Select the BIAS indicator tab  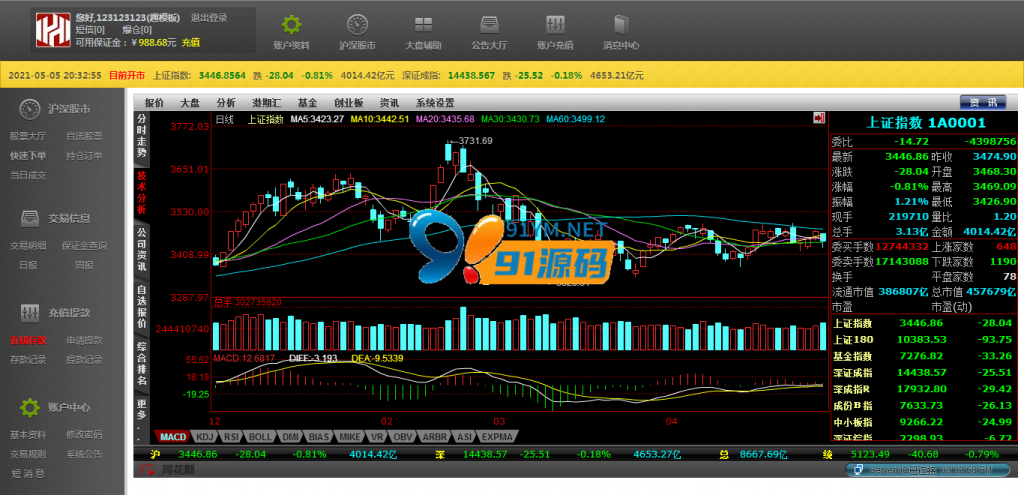(319, 436)
